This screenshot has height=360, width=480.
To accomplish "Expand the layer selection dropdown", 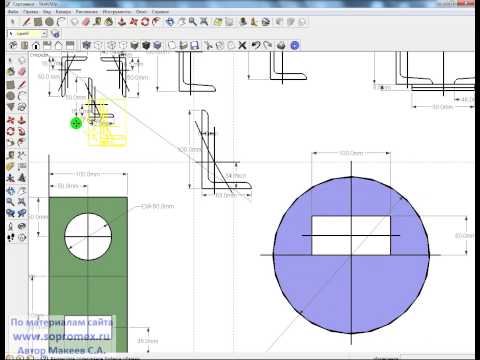I will tap(44, 34).
